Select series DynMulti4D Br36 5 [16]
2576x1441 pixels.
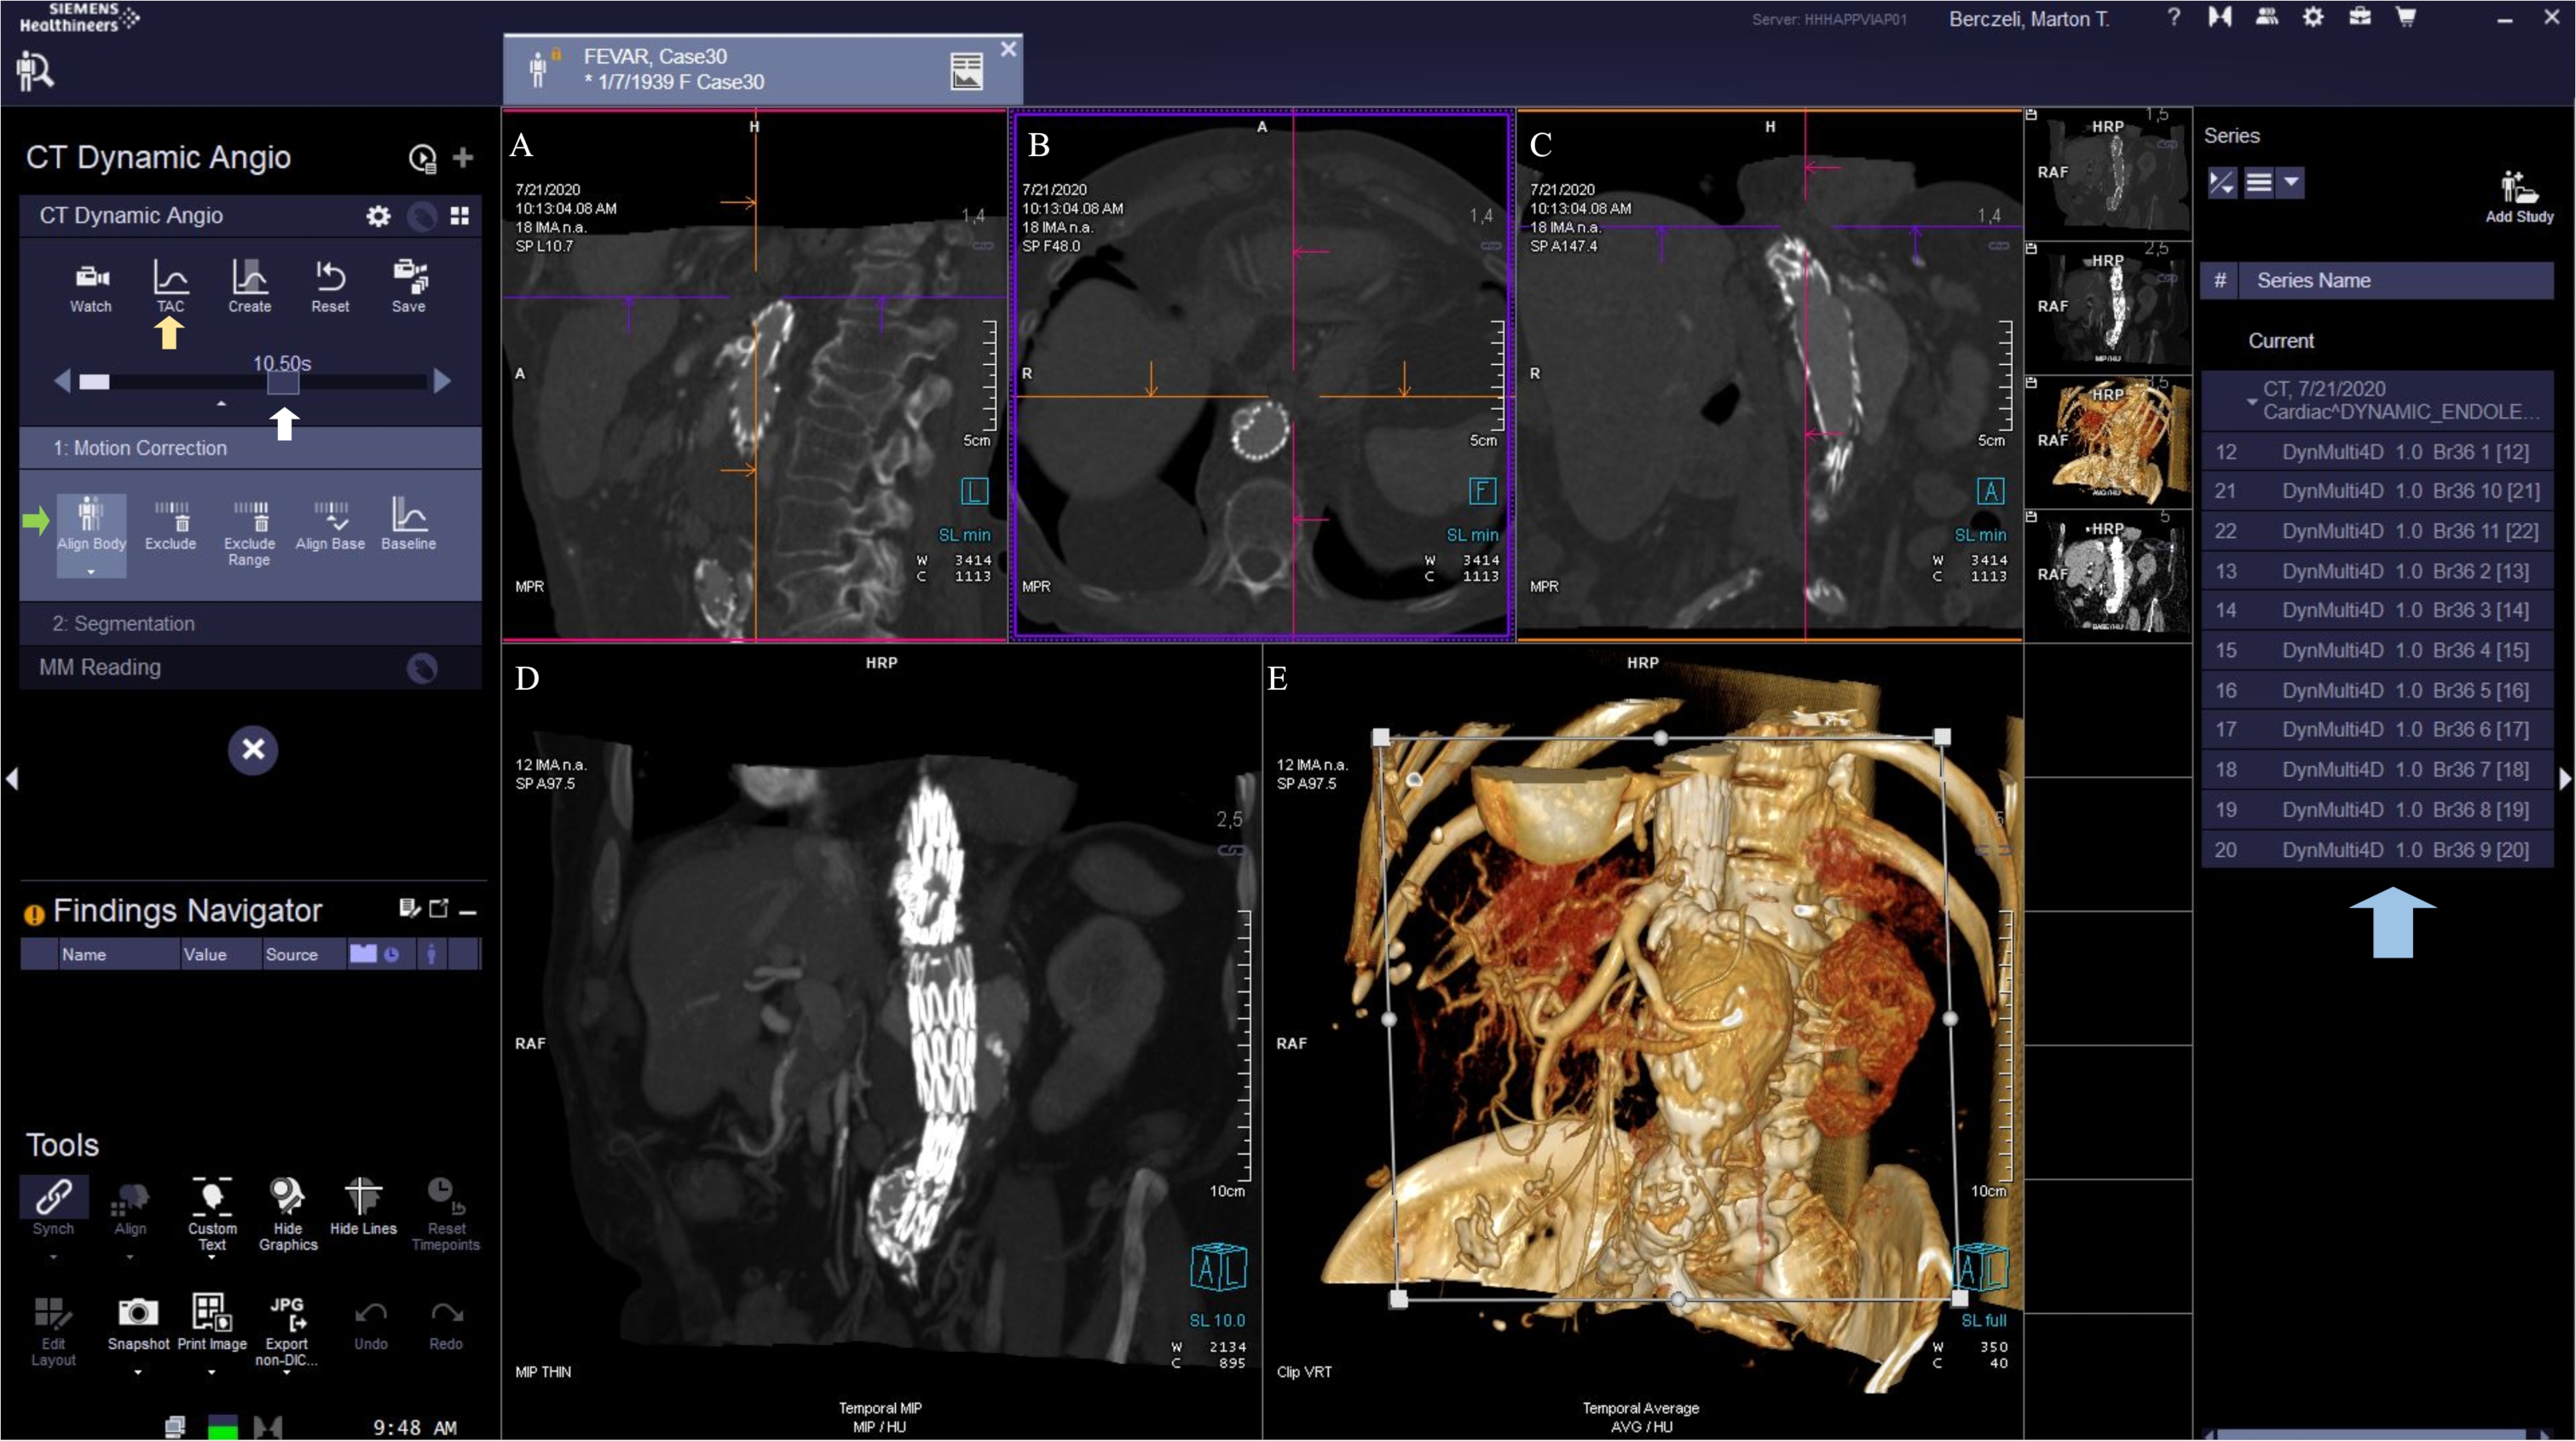tap(2404, 690)
